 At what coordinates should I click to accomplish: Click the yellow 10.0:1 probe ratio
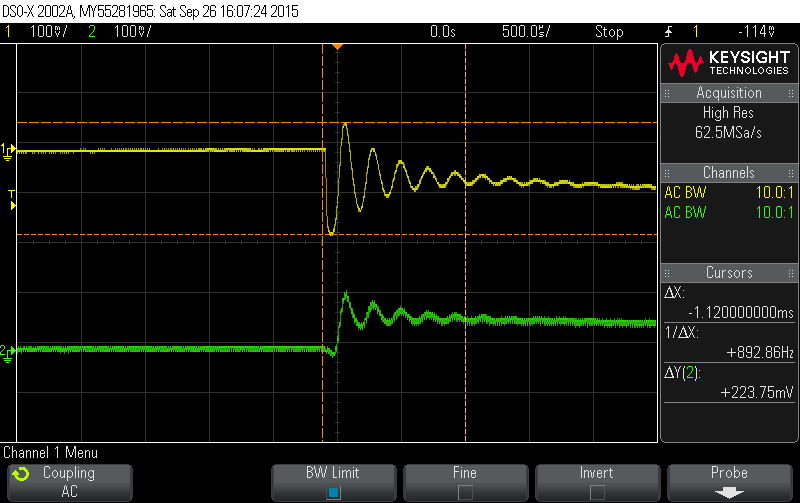[x=774, y=192]
